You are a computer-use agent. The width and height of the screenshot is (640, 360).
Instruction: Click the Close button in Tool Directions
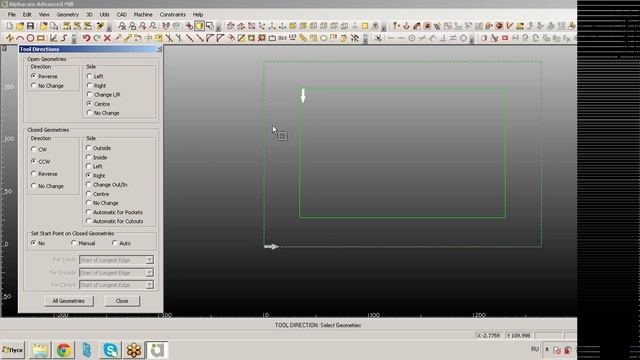pos(122,301)
